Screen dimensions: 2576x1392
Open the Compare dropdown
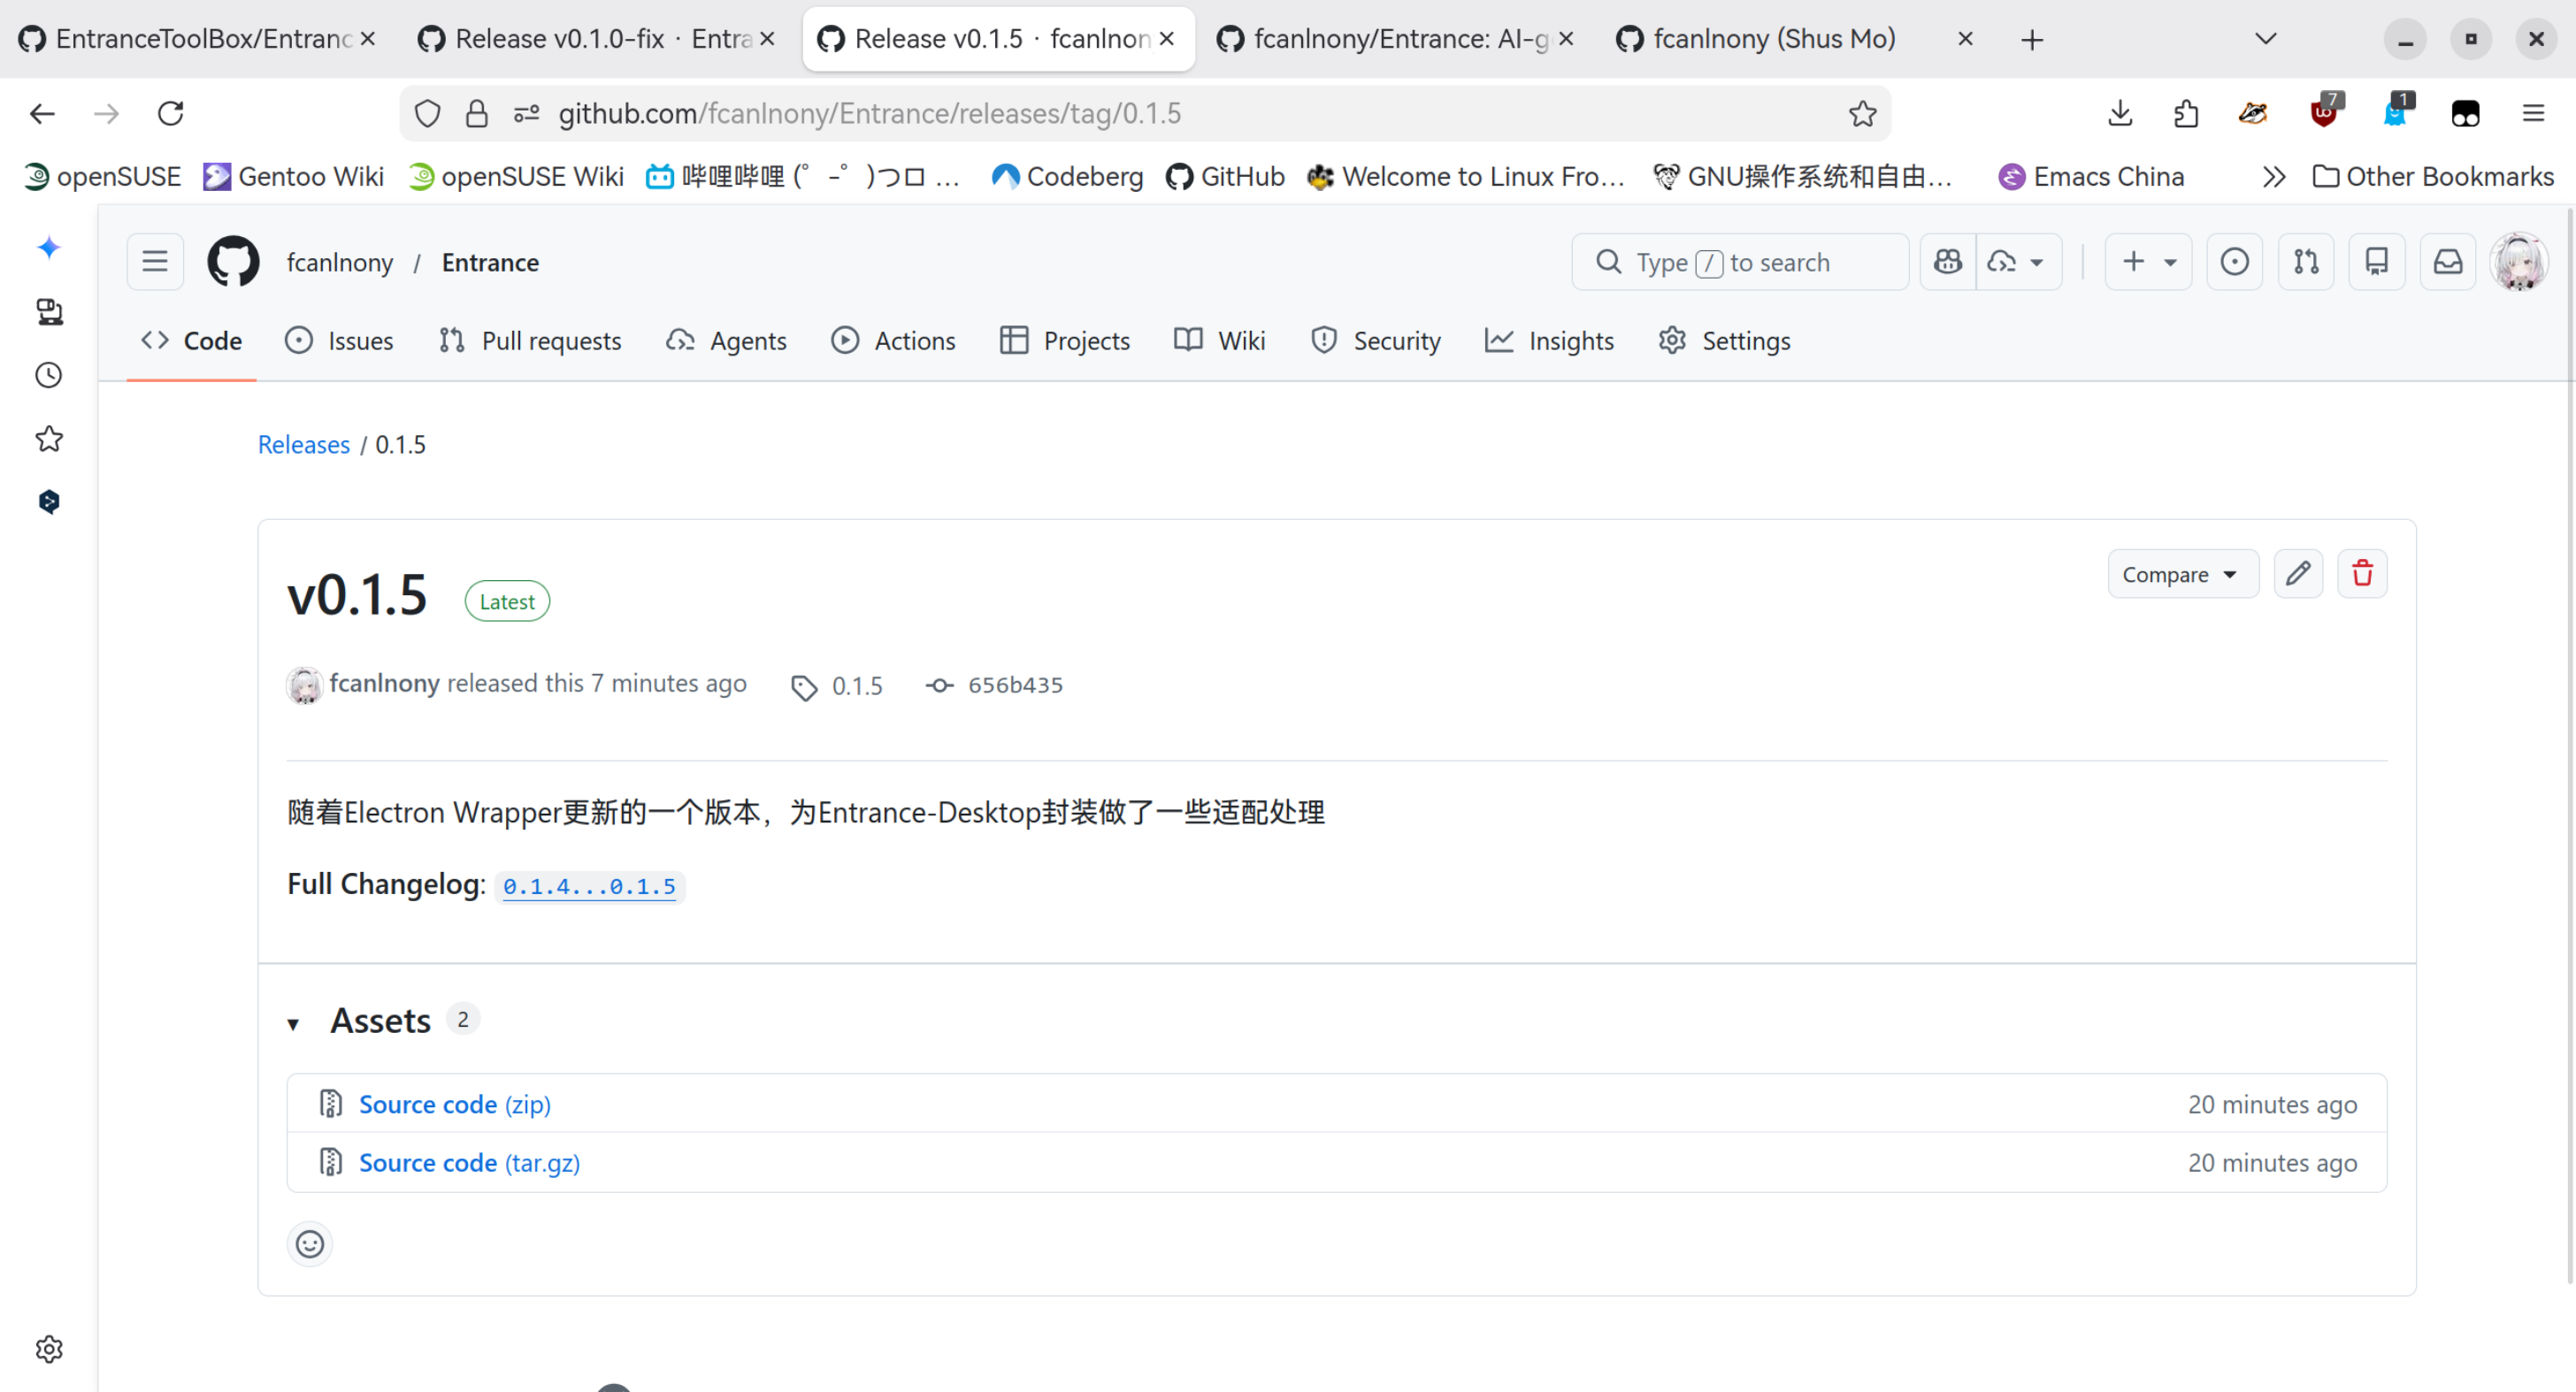pos(2182,574)
